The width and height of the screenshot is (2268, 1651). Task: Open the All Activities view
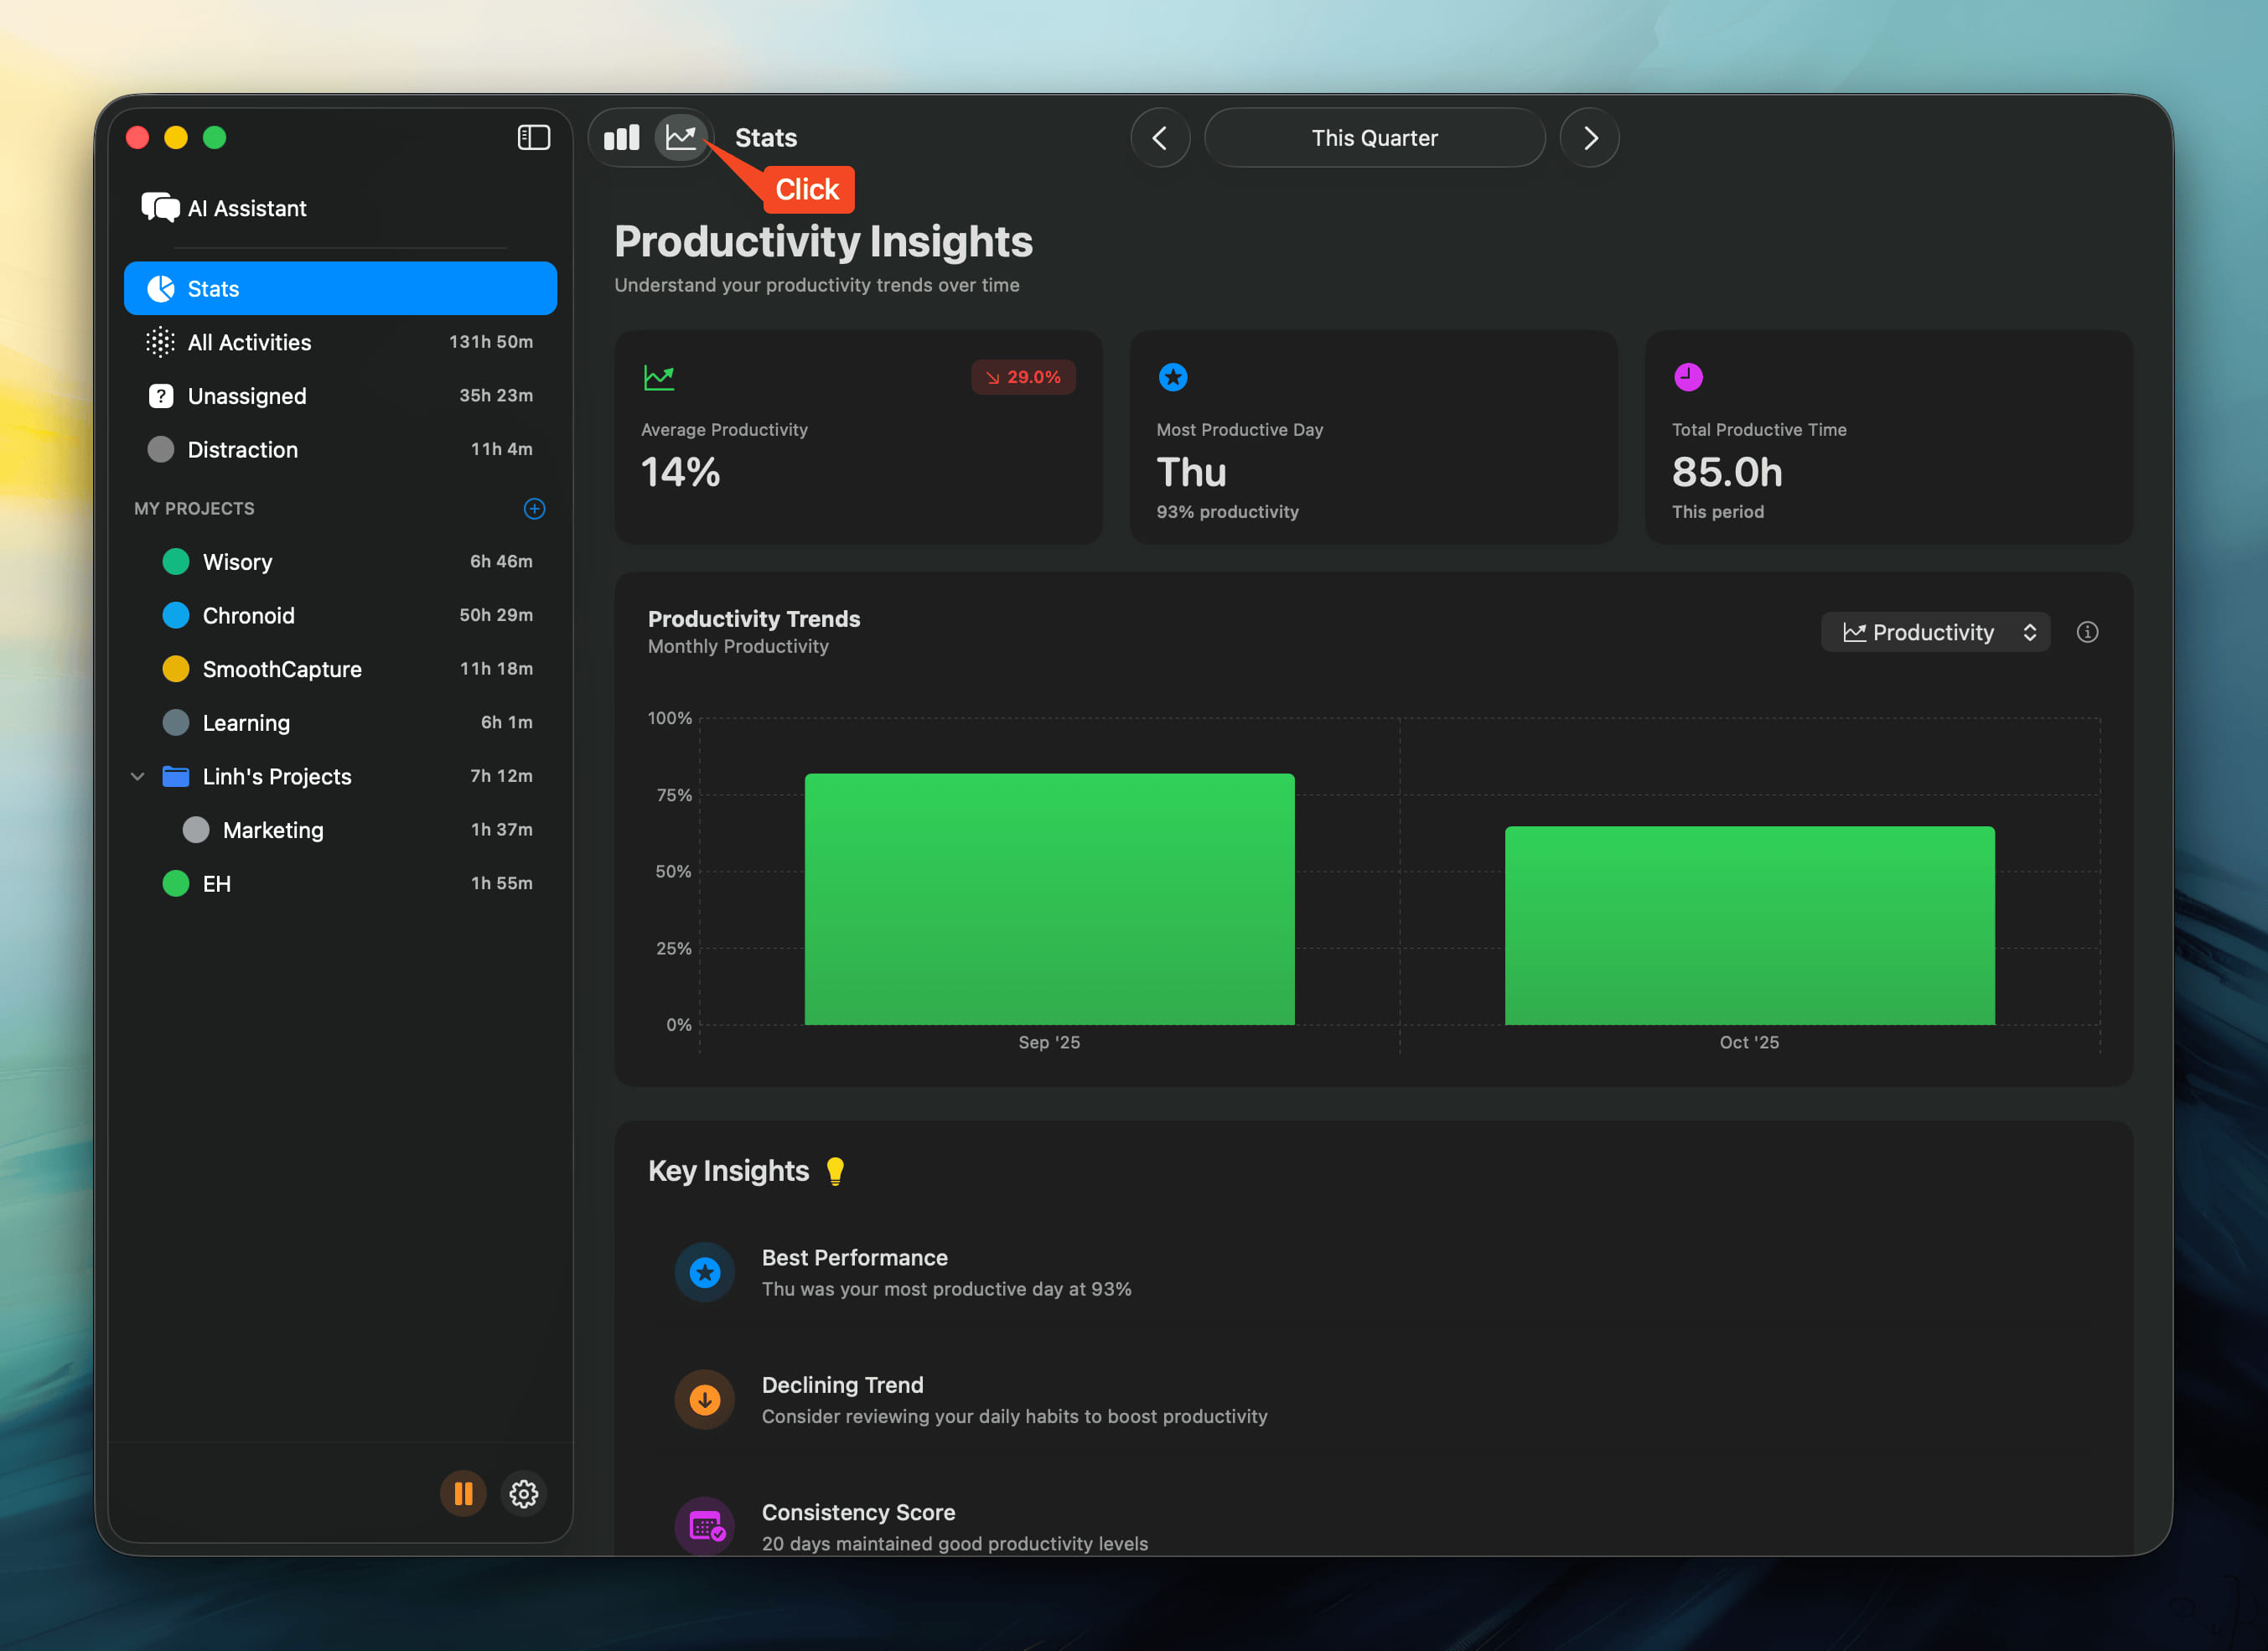tap(248, 341)
